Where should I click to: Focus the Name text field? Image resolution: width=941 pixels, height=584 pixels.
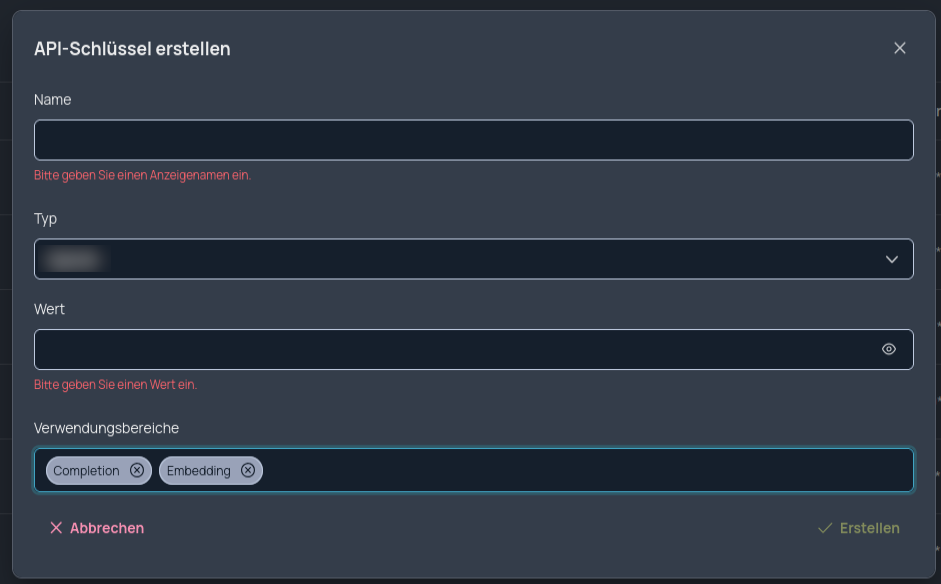474,140
